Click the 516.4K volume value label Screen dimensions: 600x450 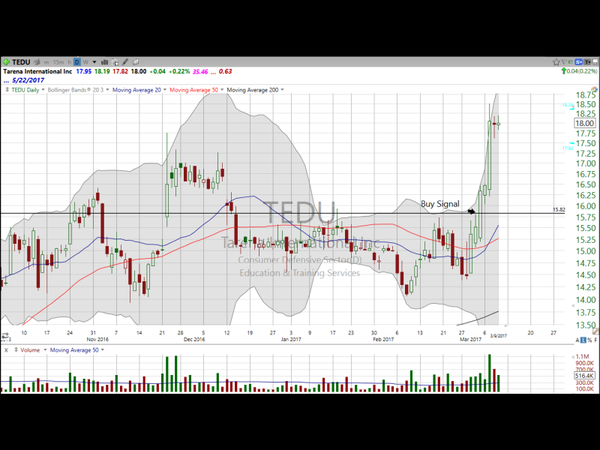point(585,376)
